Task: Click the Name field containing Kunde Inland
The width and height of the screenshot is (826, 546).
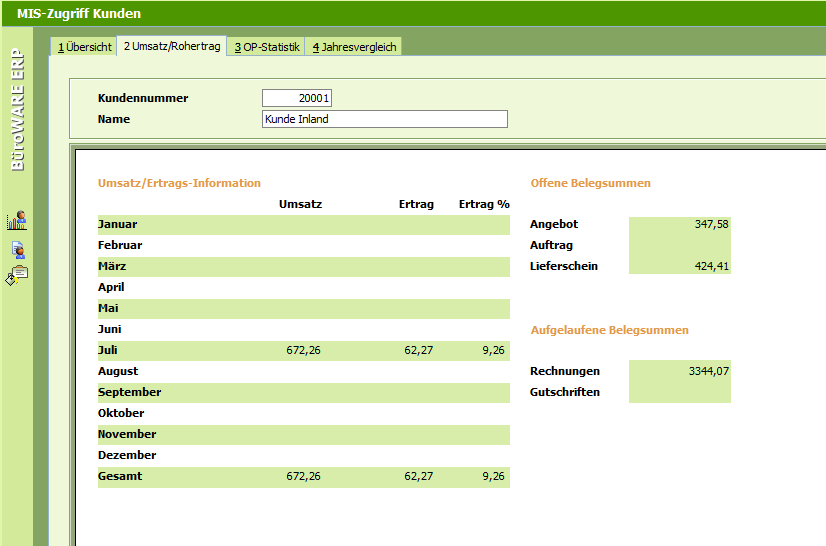Action: 385,119
